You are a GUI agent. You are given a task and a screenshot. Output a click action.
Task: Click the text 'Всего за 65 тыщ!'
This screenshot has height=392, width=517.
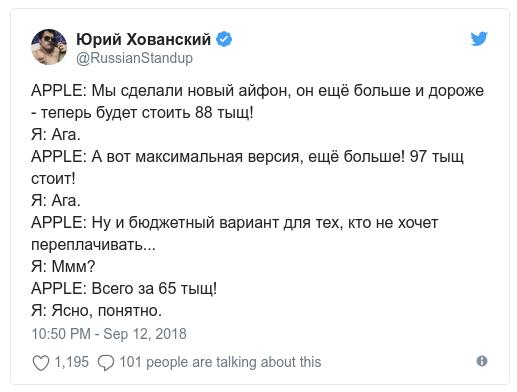coord(154,289)
